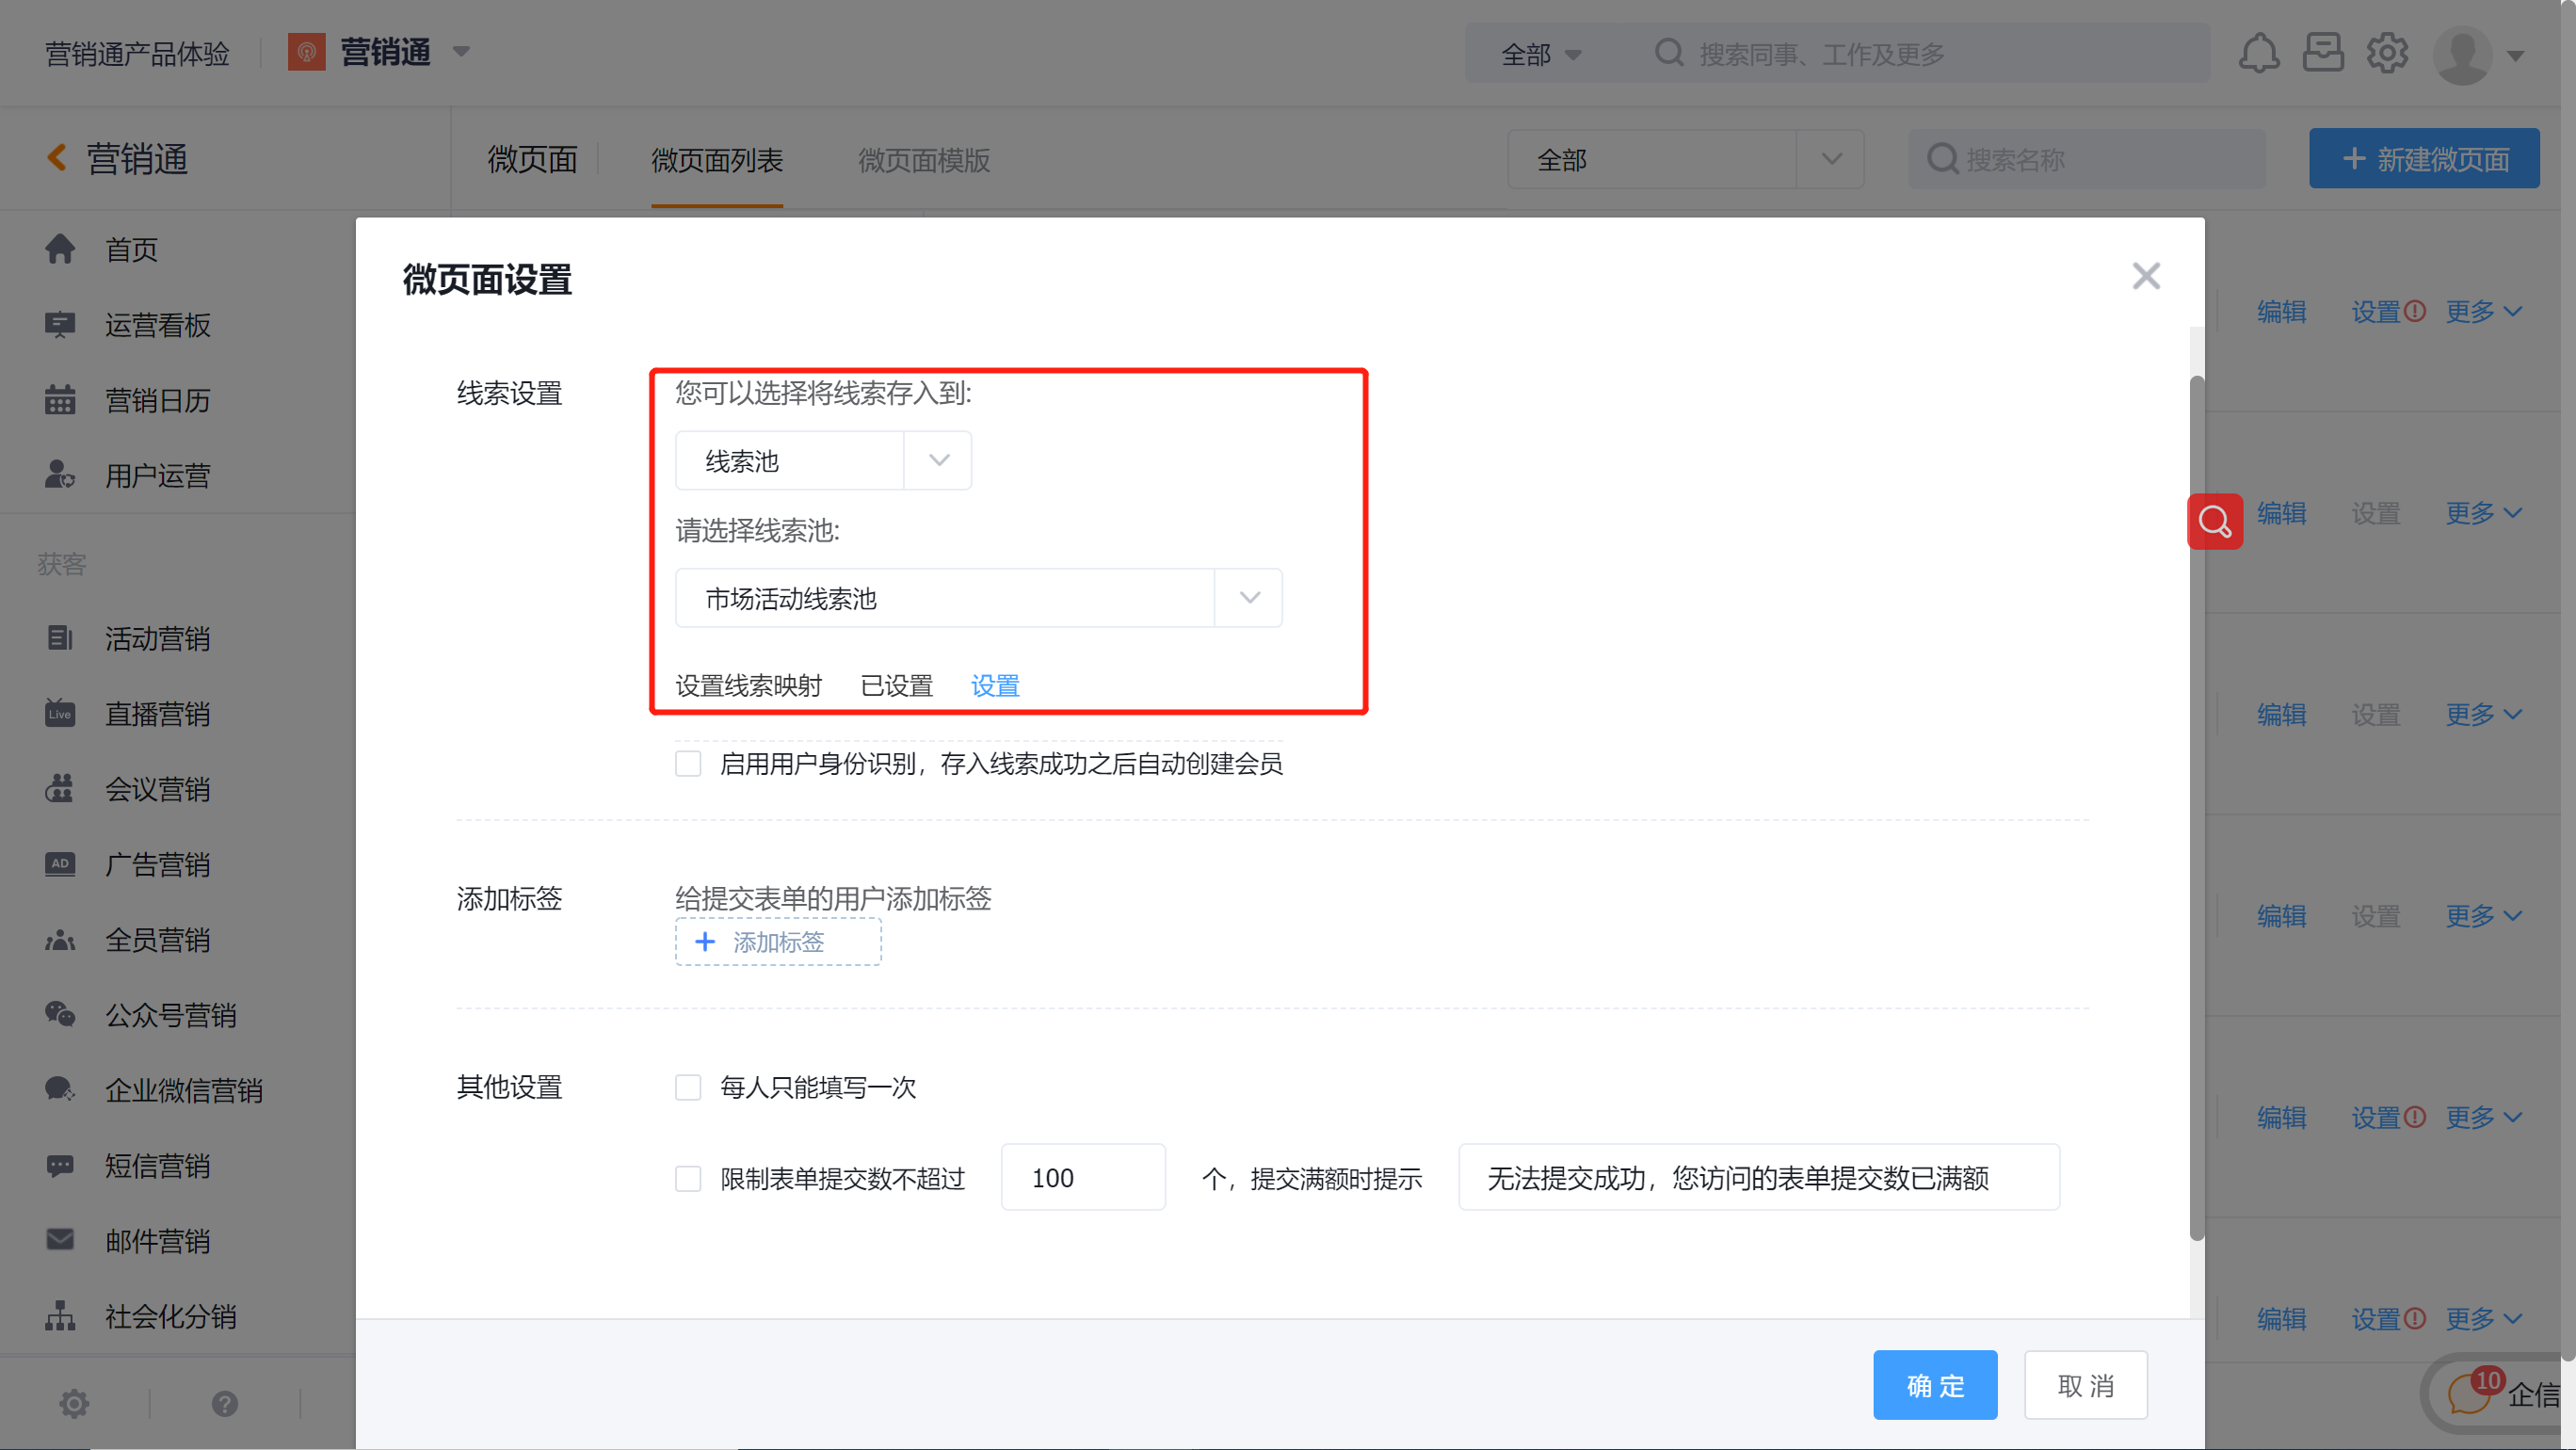This screenshot has height=1450, width=2576.
Task: Click the dialog vertical scrollbar
Action: (x=2196, y=808)
